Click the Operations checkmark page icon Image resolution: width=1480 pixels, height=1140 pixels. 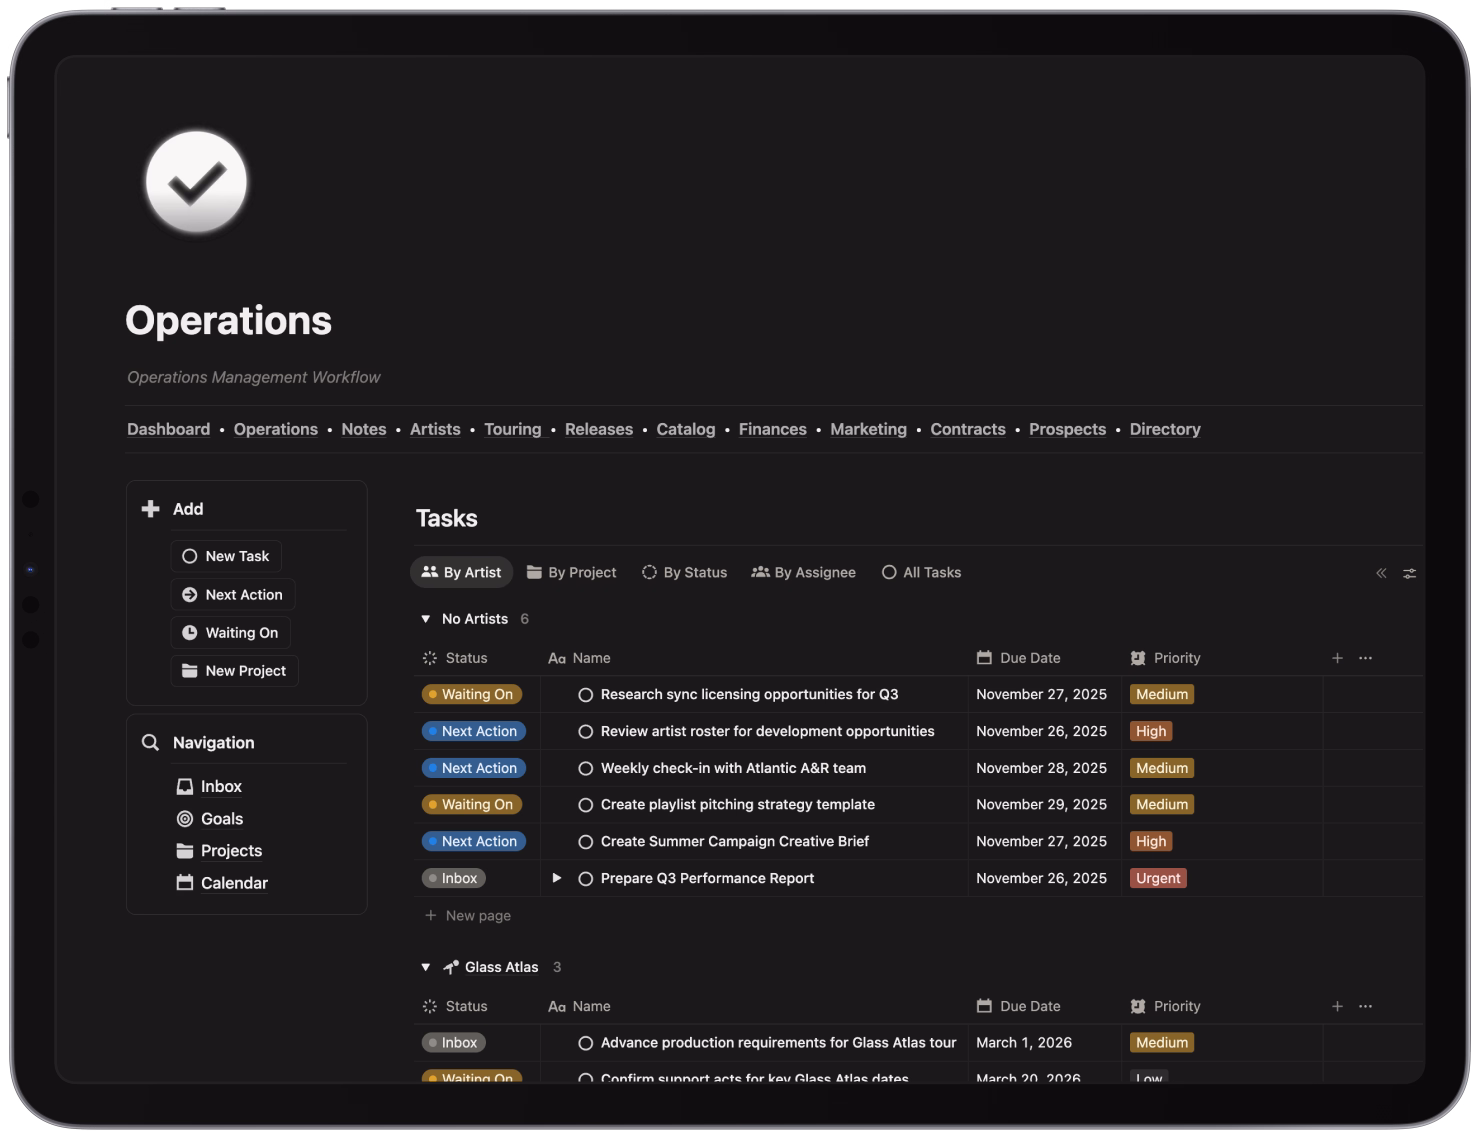pos(196,182)
